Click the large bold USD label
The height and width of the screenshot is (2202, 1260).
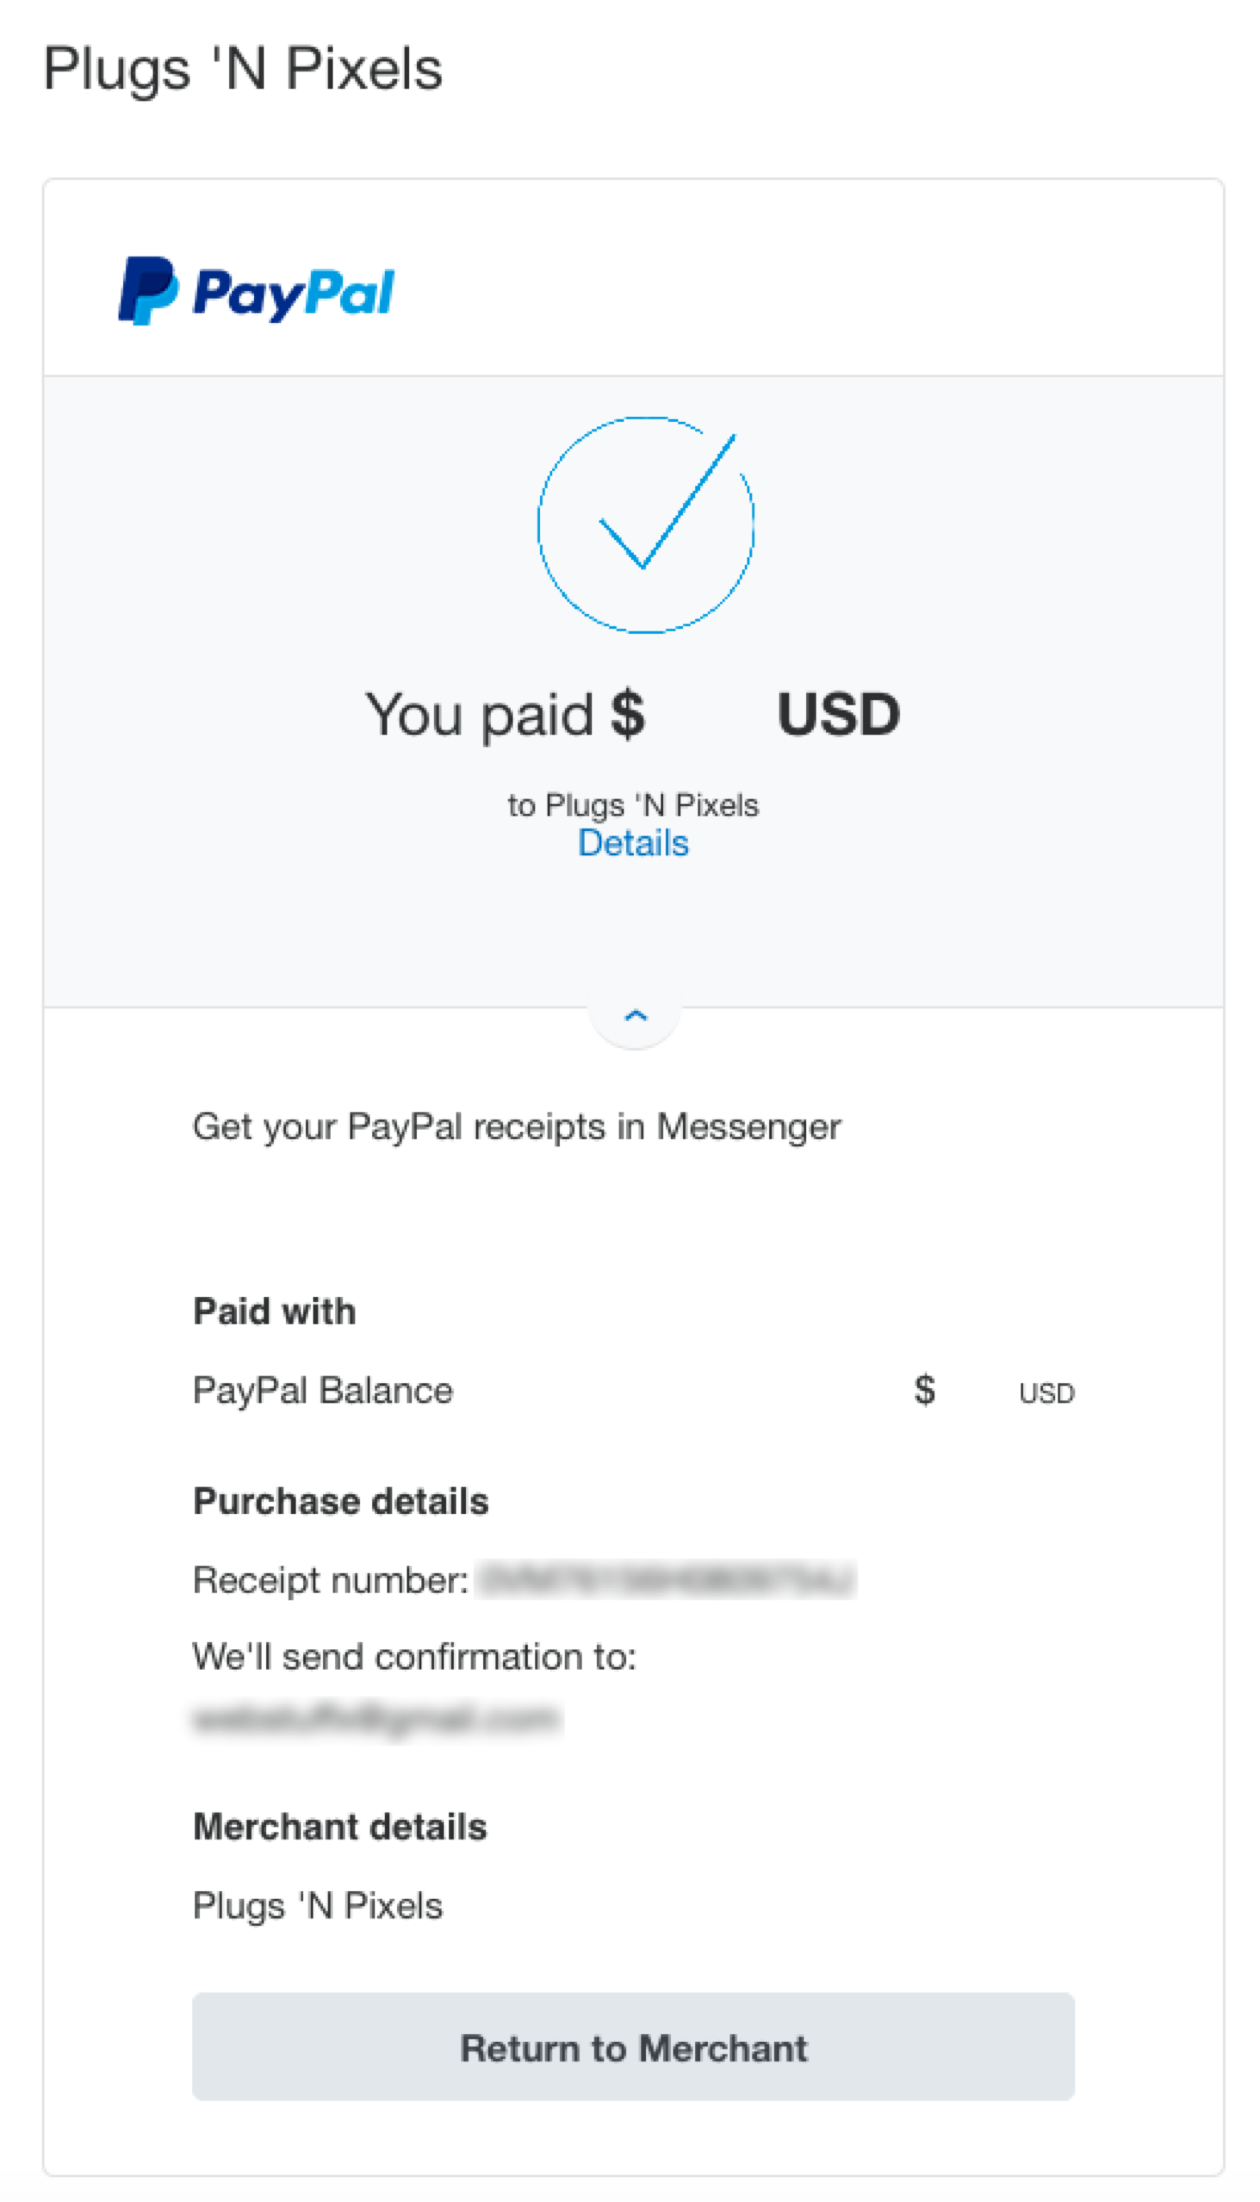[838, 715]
